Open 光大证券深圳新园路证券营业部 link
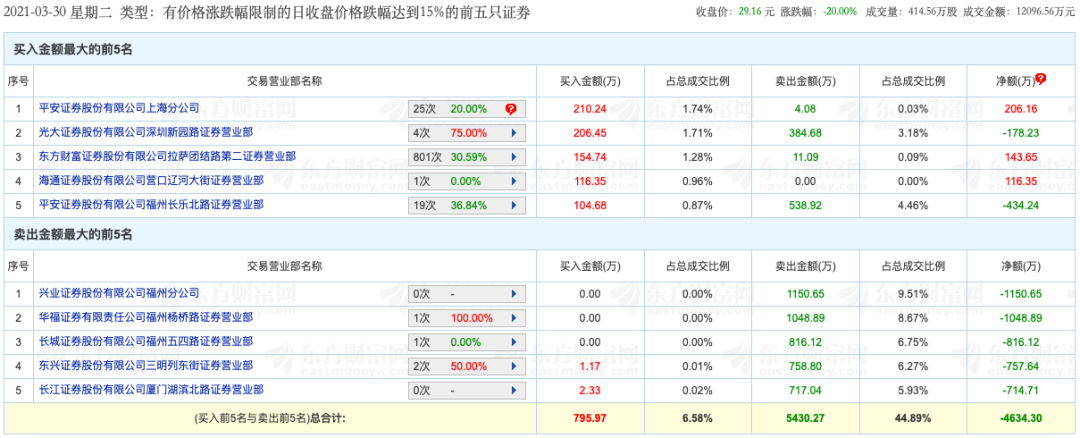 145,132
